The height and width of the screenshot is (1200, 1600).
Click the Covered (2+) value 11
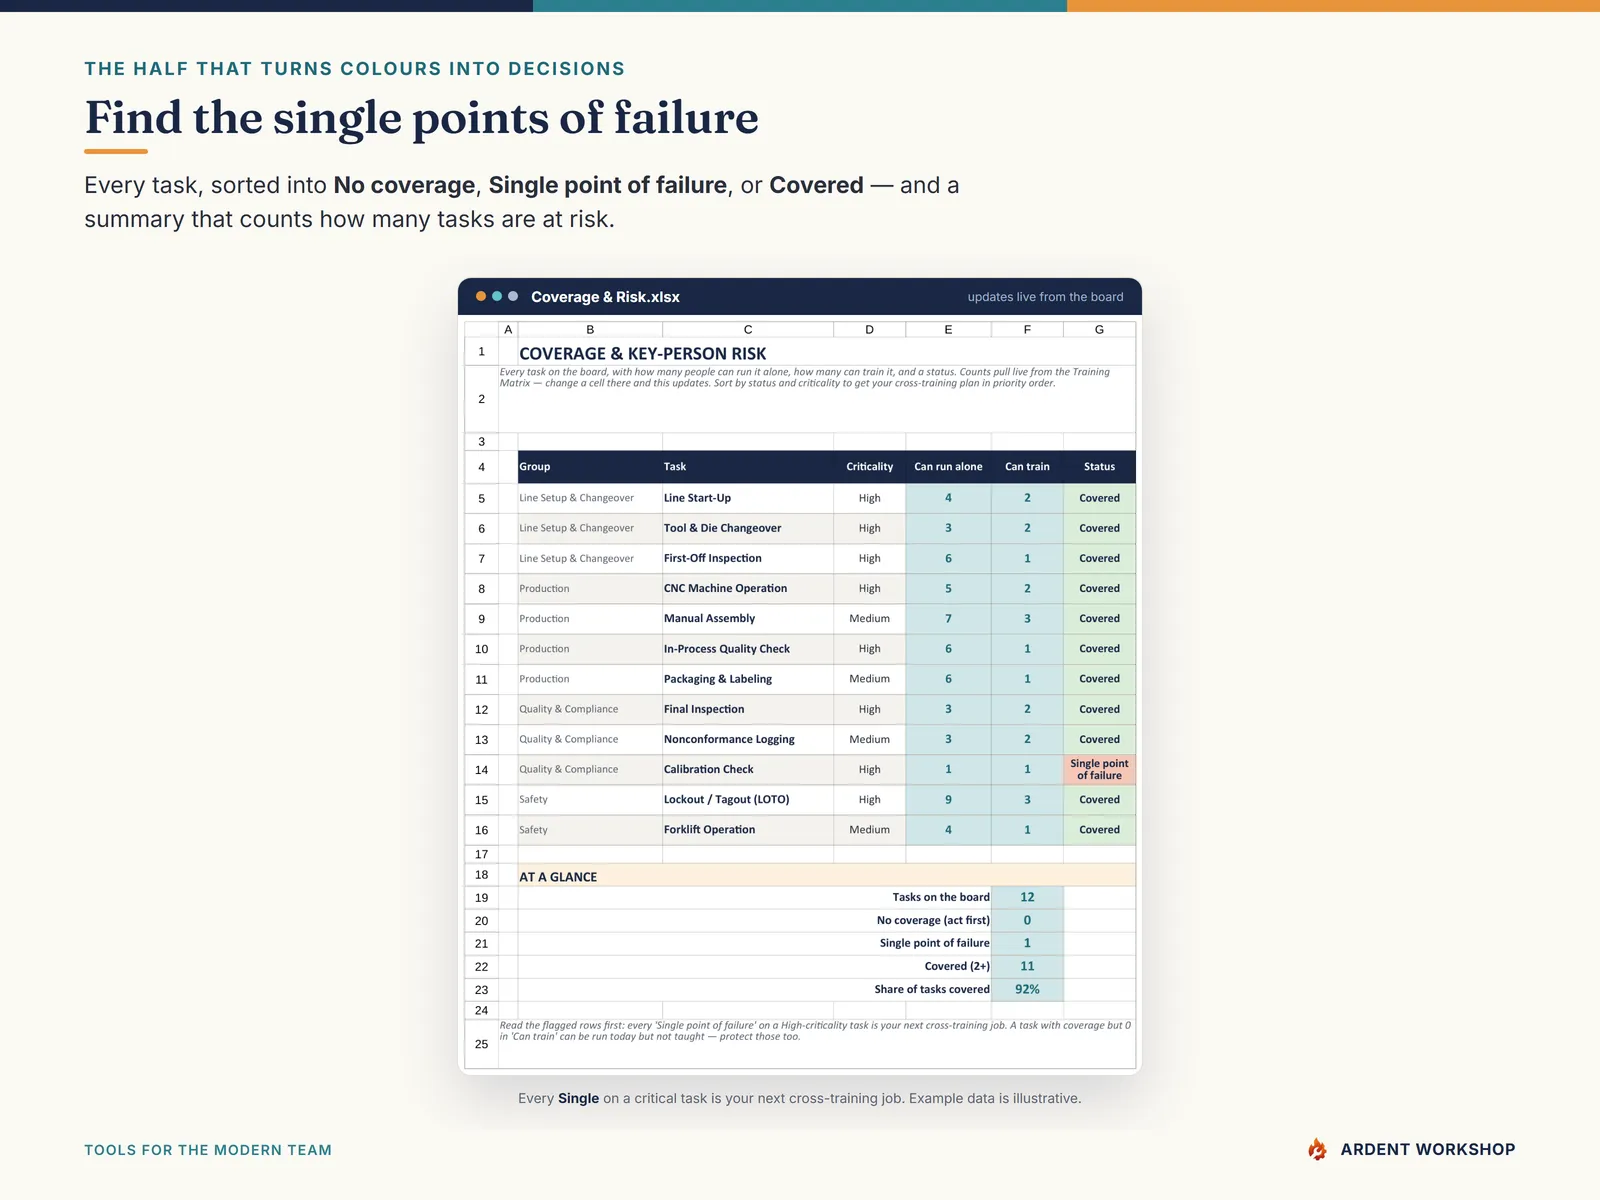click(x=1027, y=966)
